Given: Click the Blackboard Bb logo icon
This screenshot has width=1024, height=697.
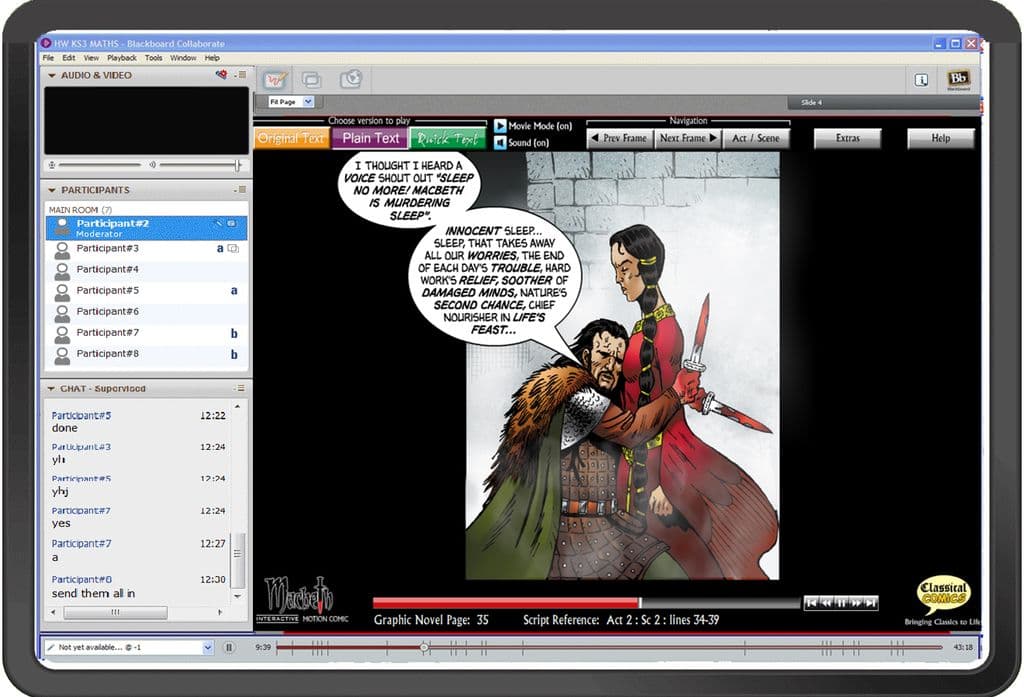Looking at the screenshot, I should tap(958, 79).
